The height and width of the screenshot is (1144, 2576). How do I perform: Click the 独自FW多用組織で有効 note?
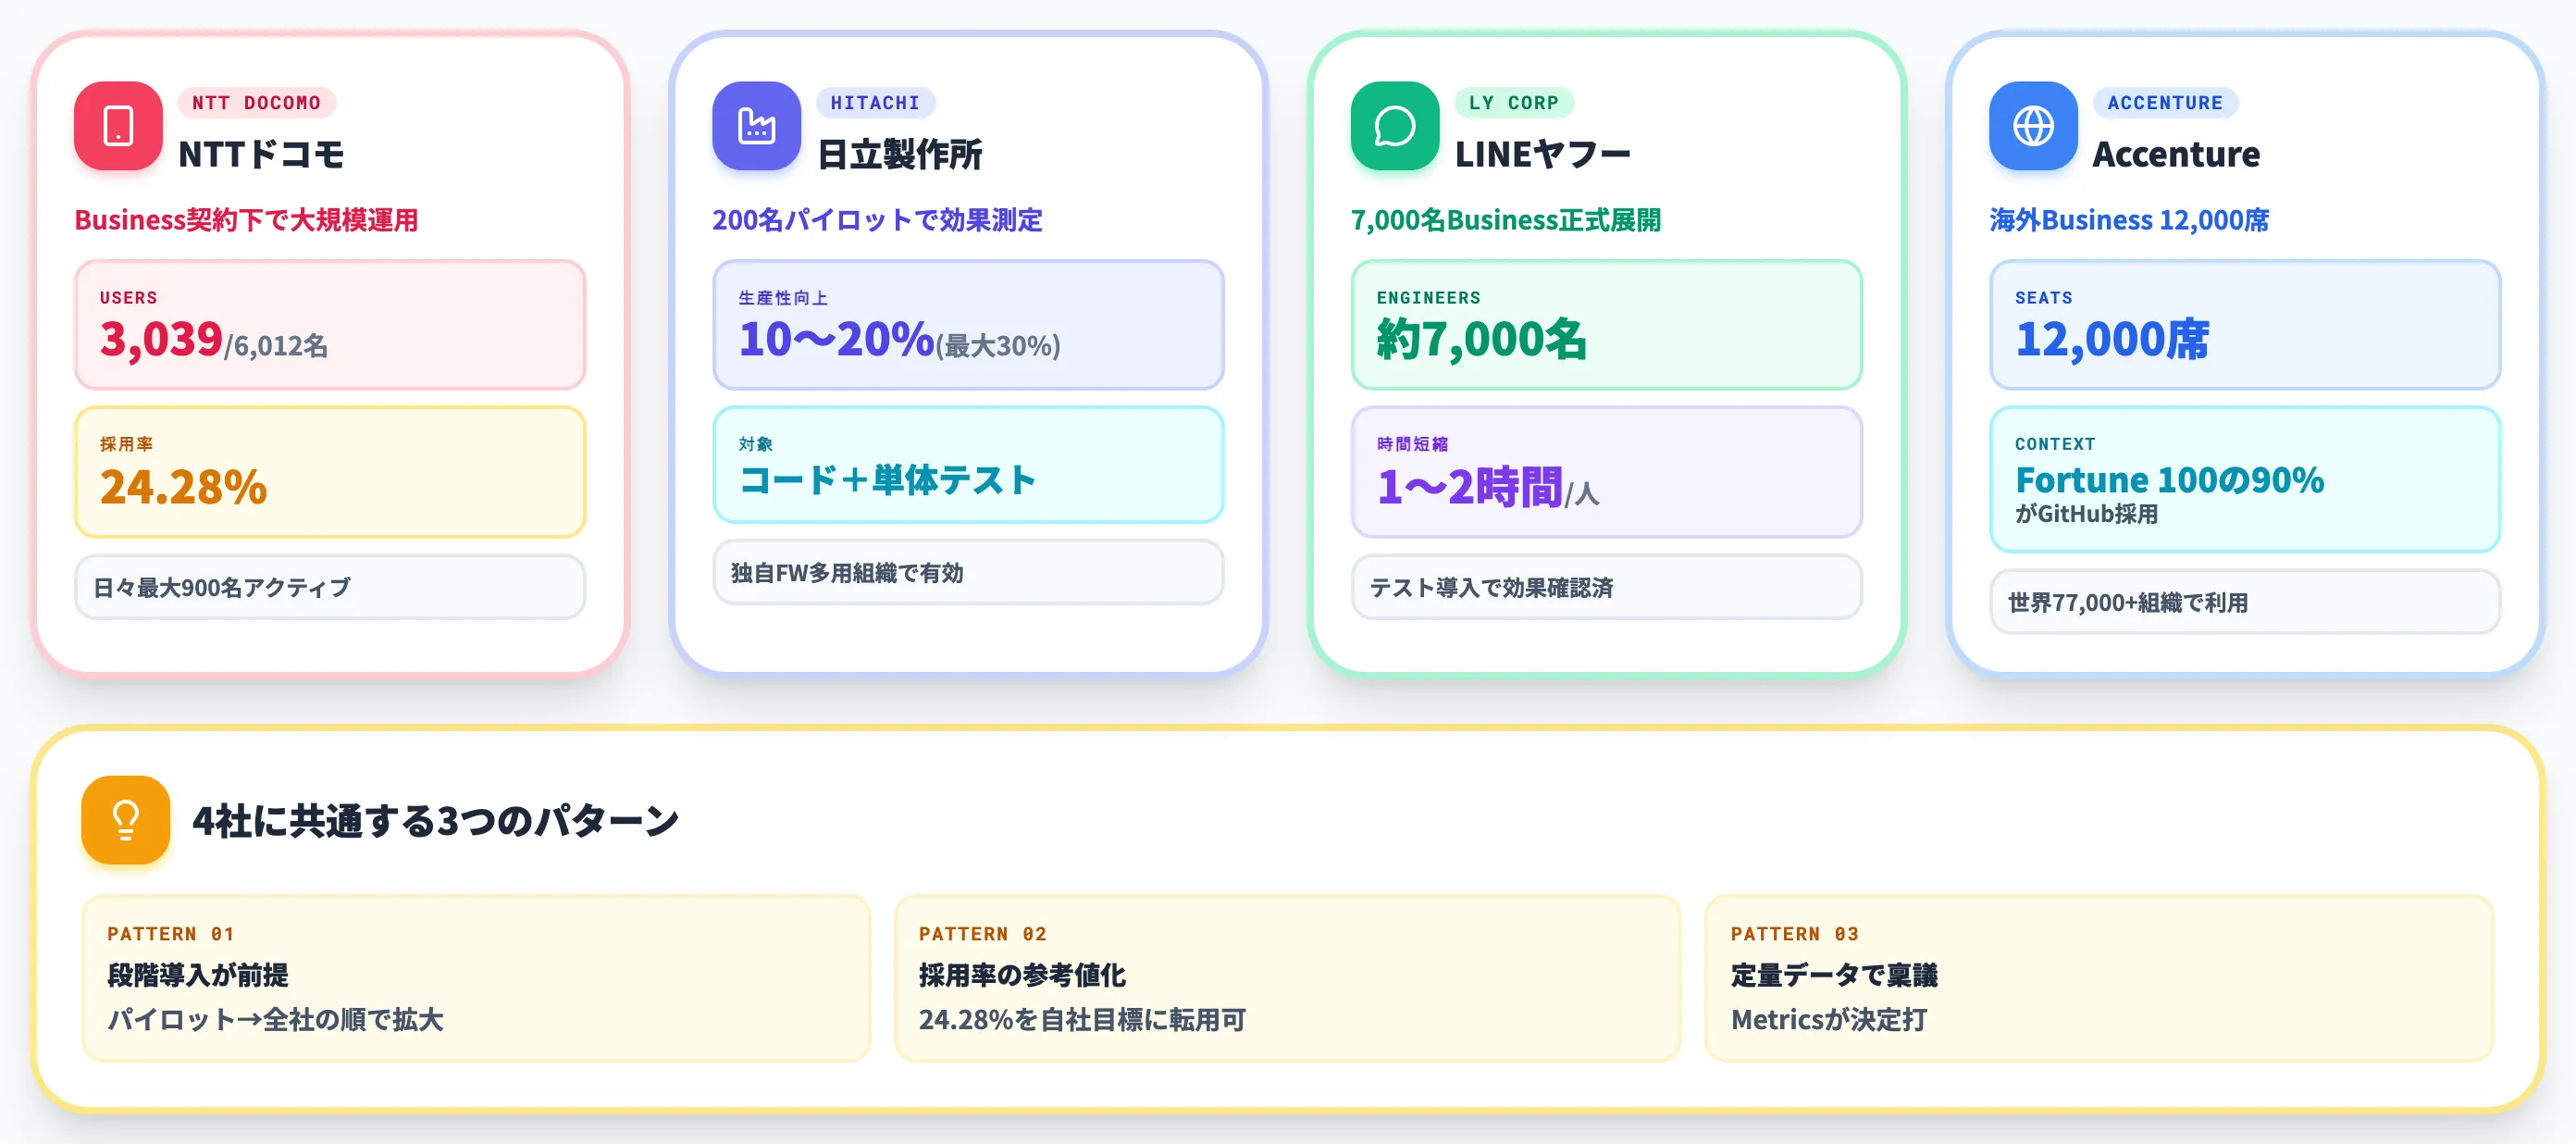click(968, 572)
